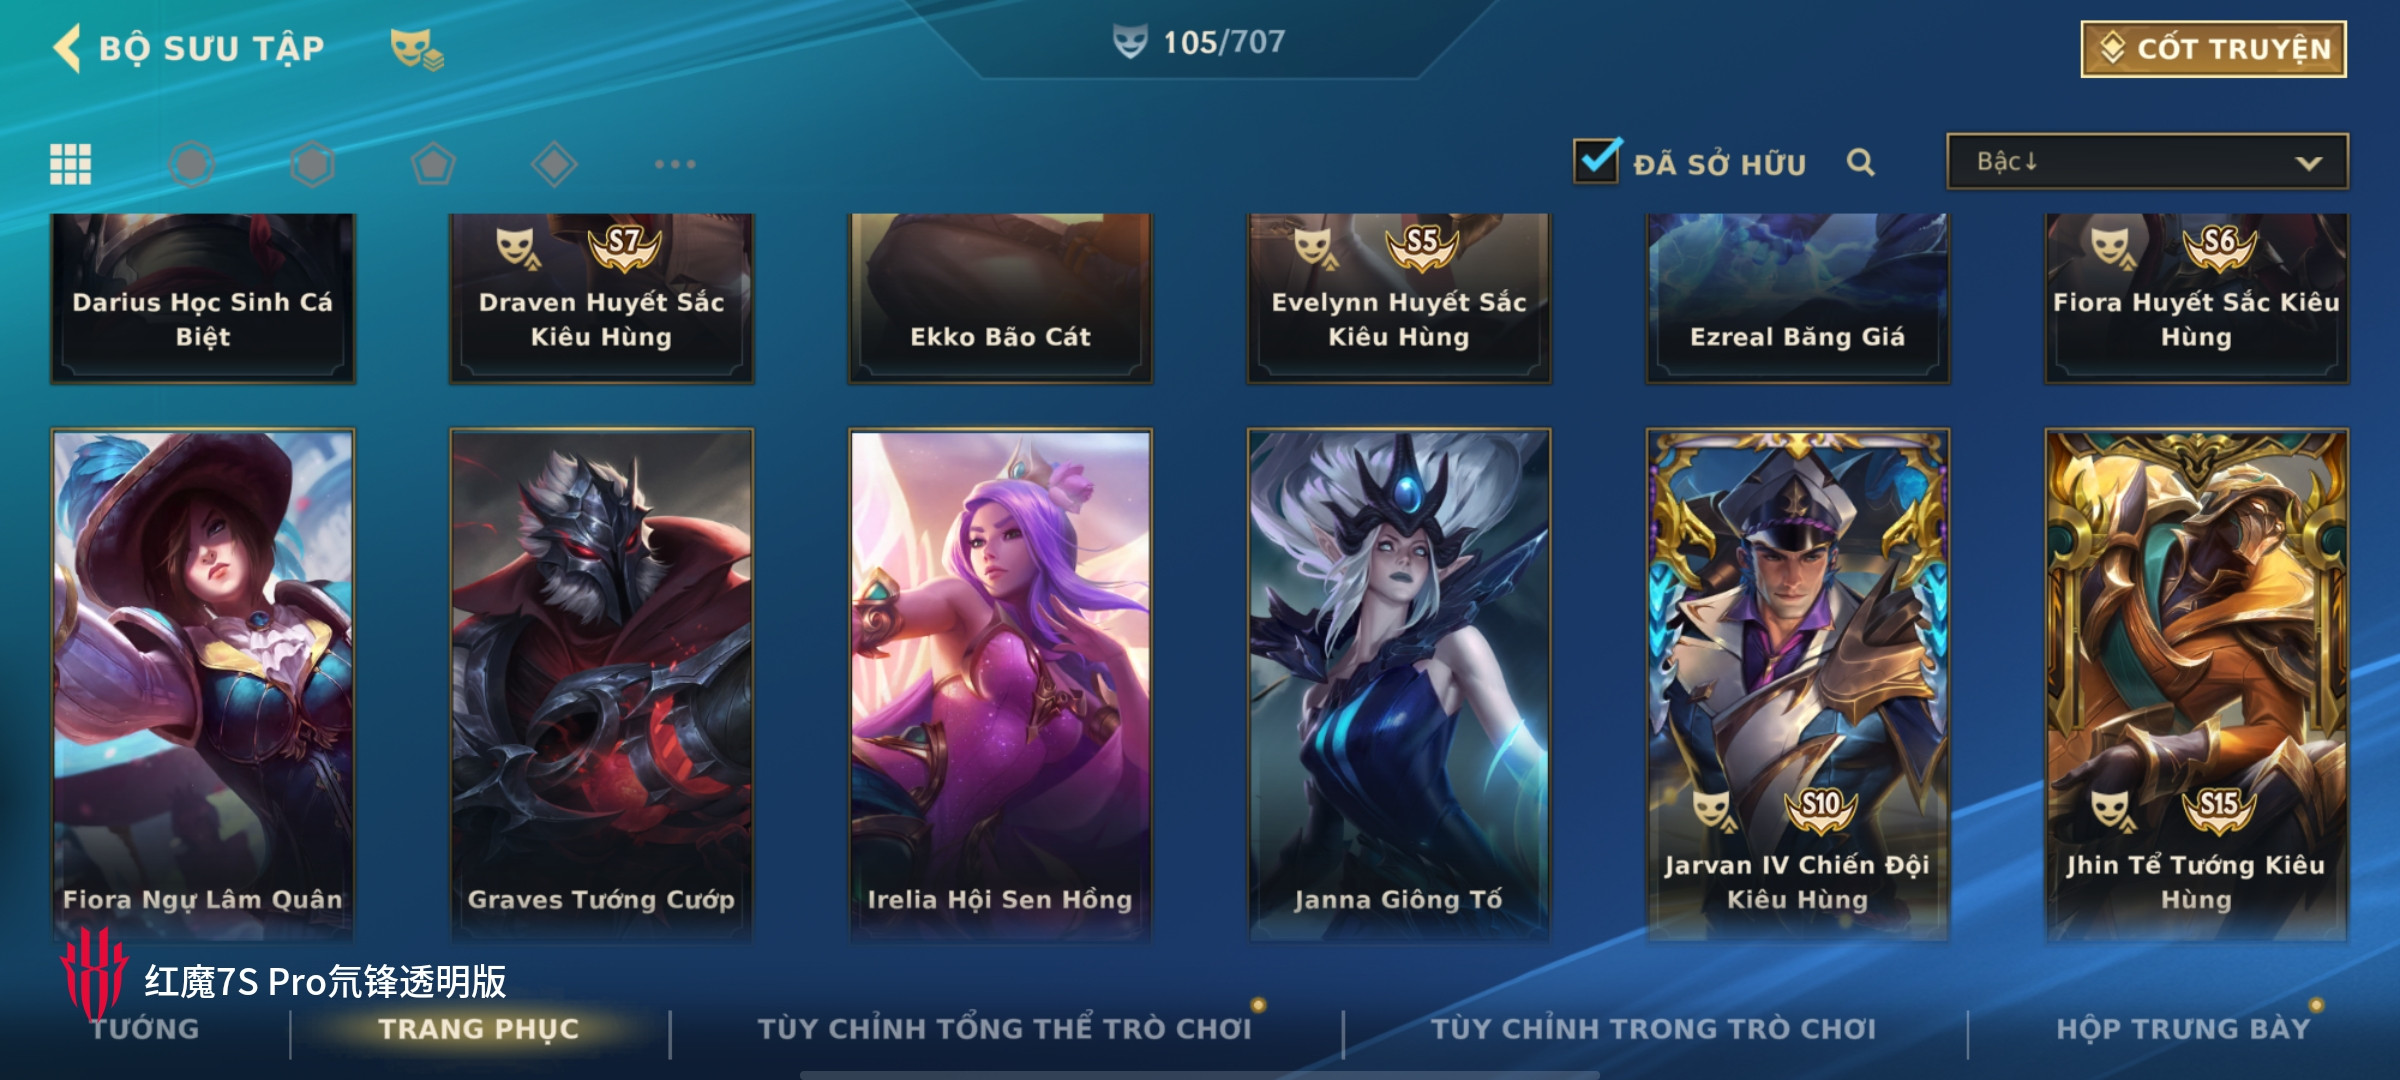
Task: Select the Irelia Hội Sen Hồng skin card
Action: pos(1000,685)
